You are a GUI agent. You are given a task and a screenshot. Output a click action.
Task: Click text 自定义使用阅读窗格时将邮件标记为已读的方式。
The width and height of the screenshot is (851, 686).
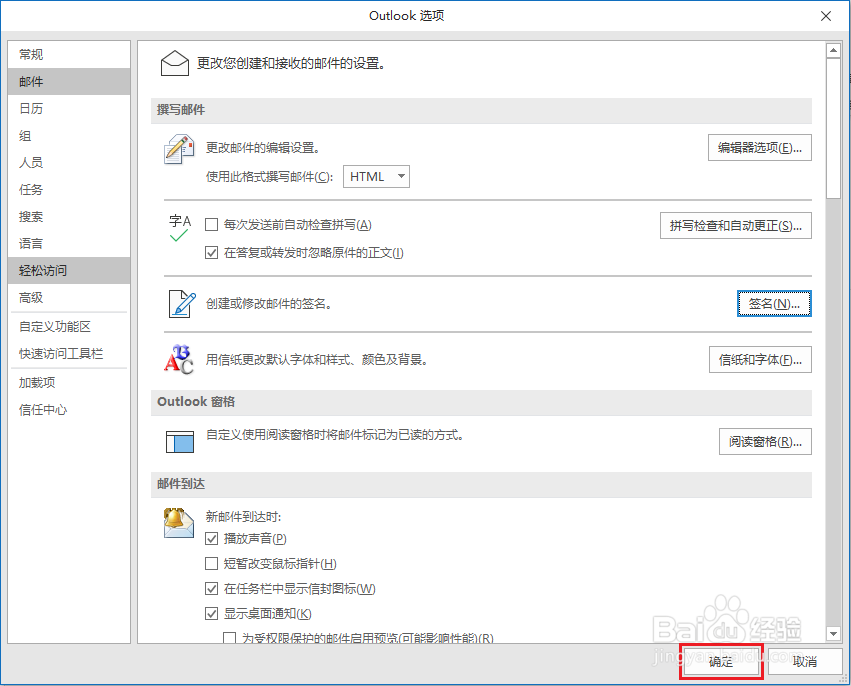[335, 435]
